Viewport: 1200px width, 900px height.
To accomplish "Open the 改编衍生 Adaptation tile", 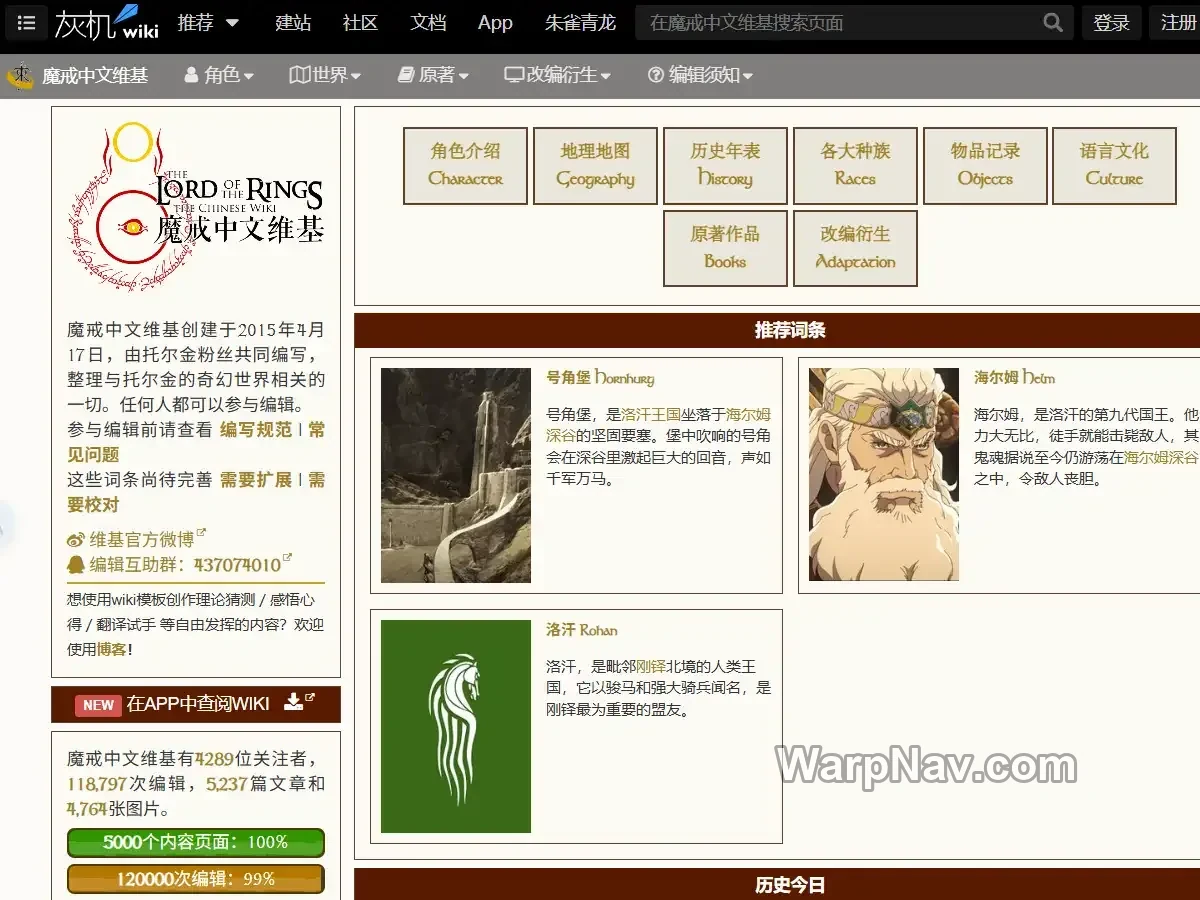I will click(x=855, y=248).
